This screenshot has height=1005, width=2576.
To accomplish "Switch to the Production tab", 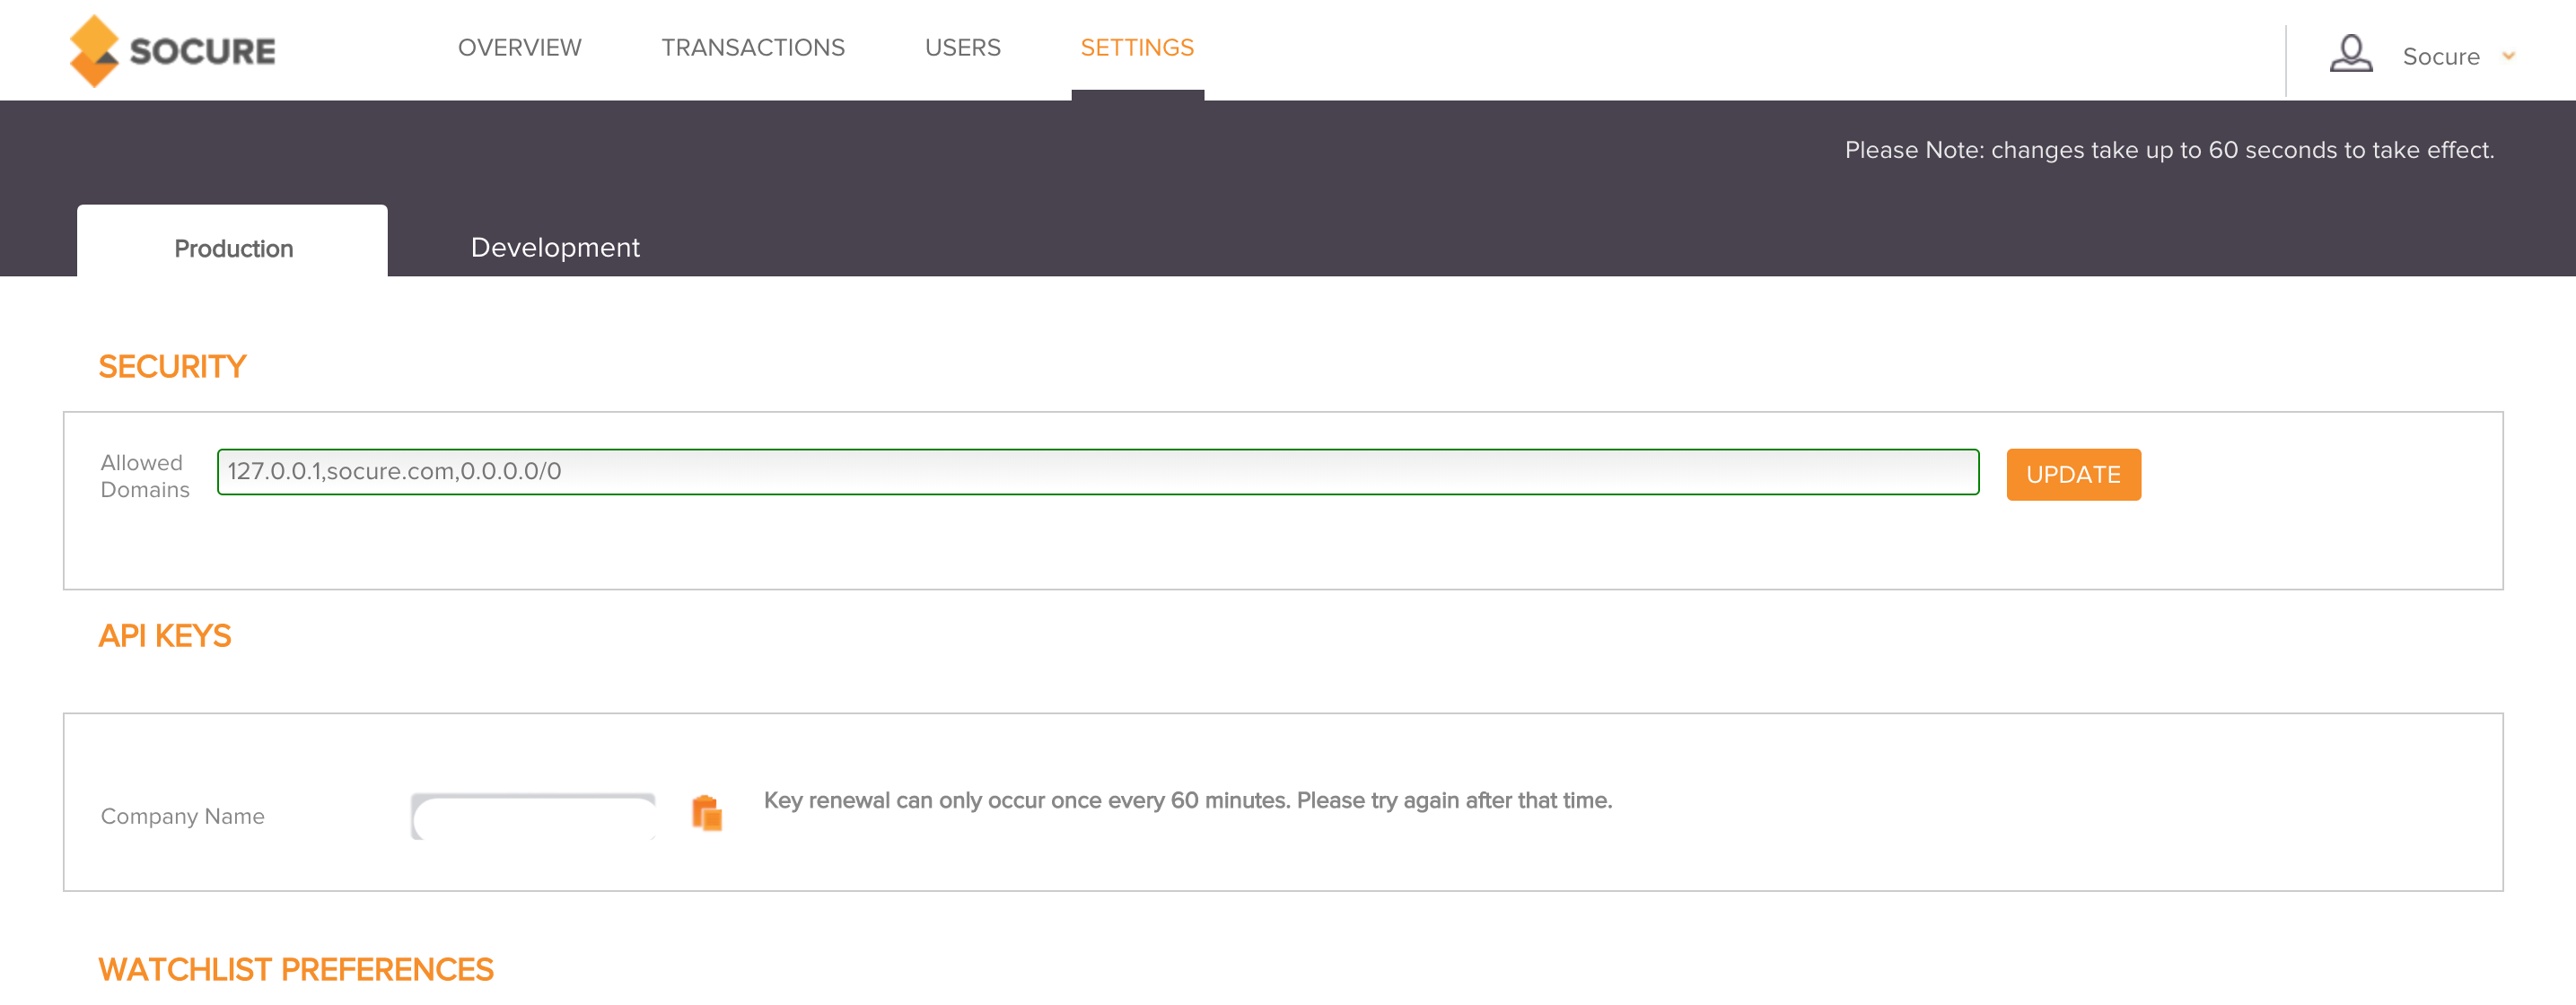I will click(233, 248).
